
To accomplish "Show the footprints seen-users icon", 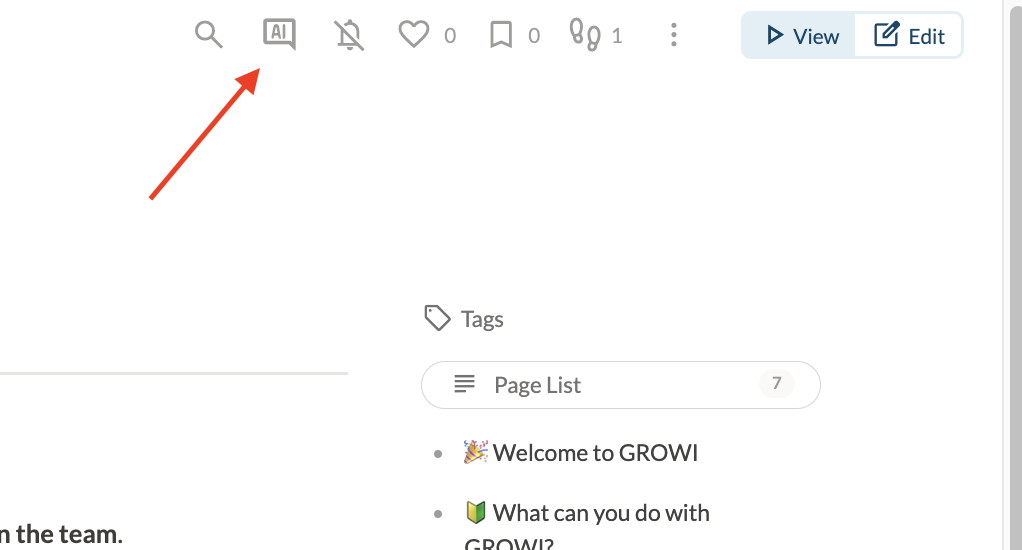I will tap(585, 35).
